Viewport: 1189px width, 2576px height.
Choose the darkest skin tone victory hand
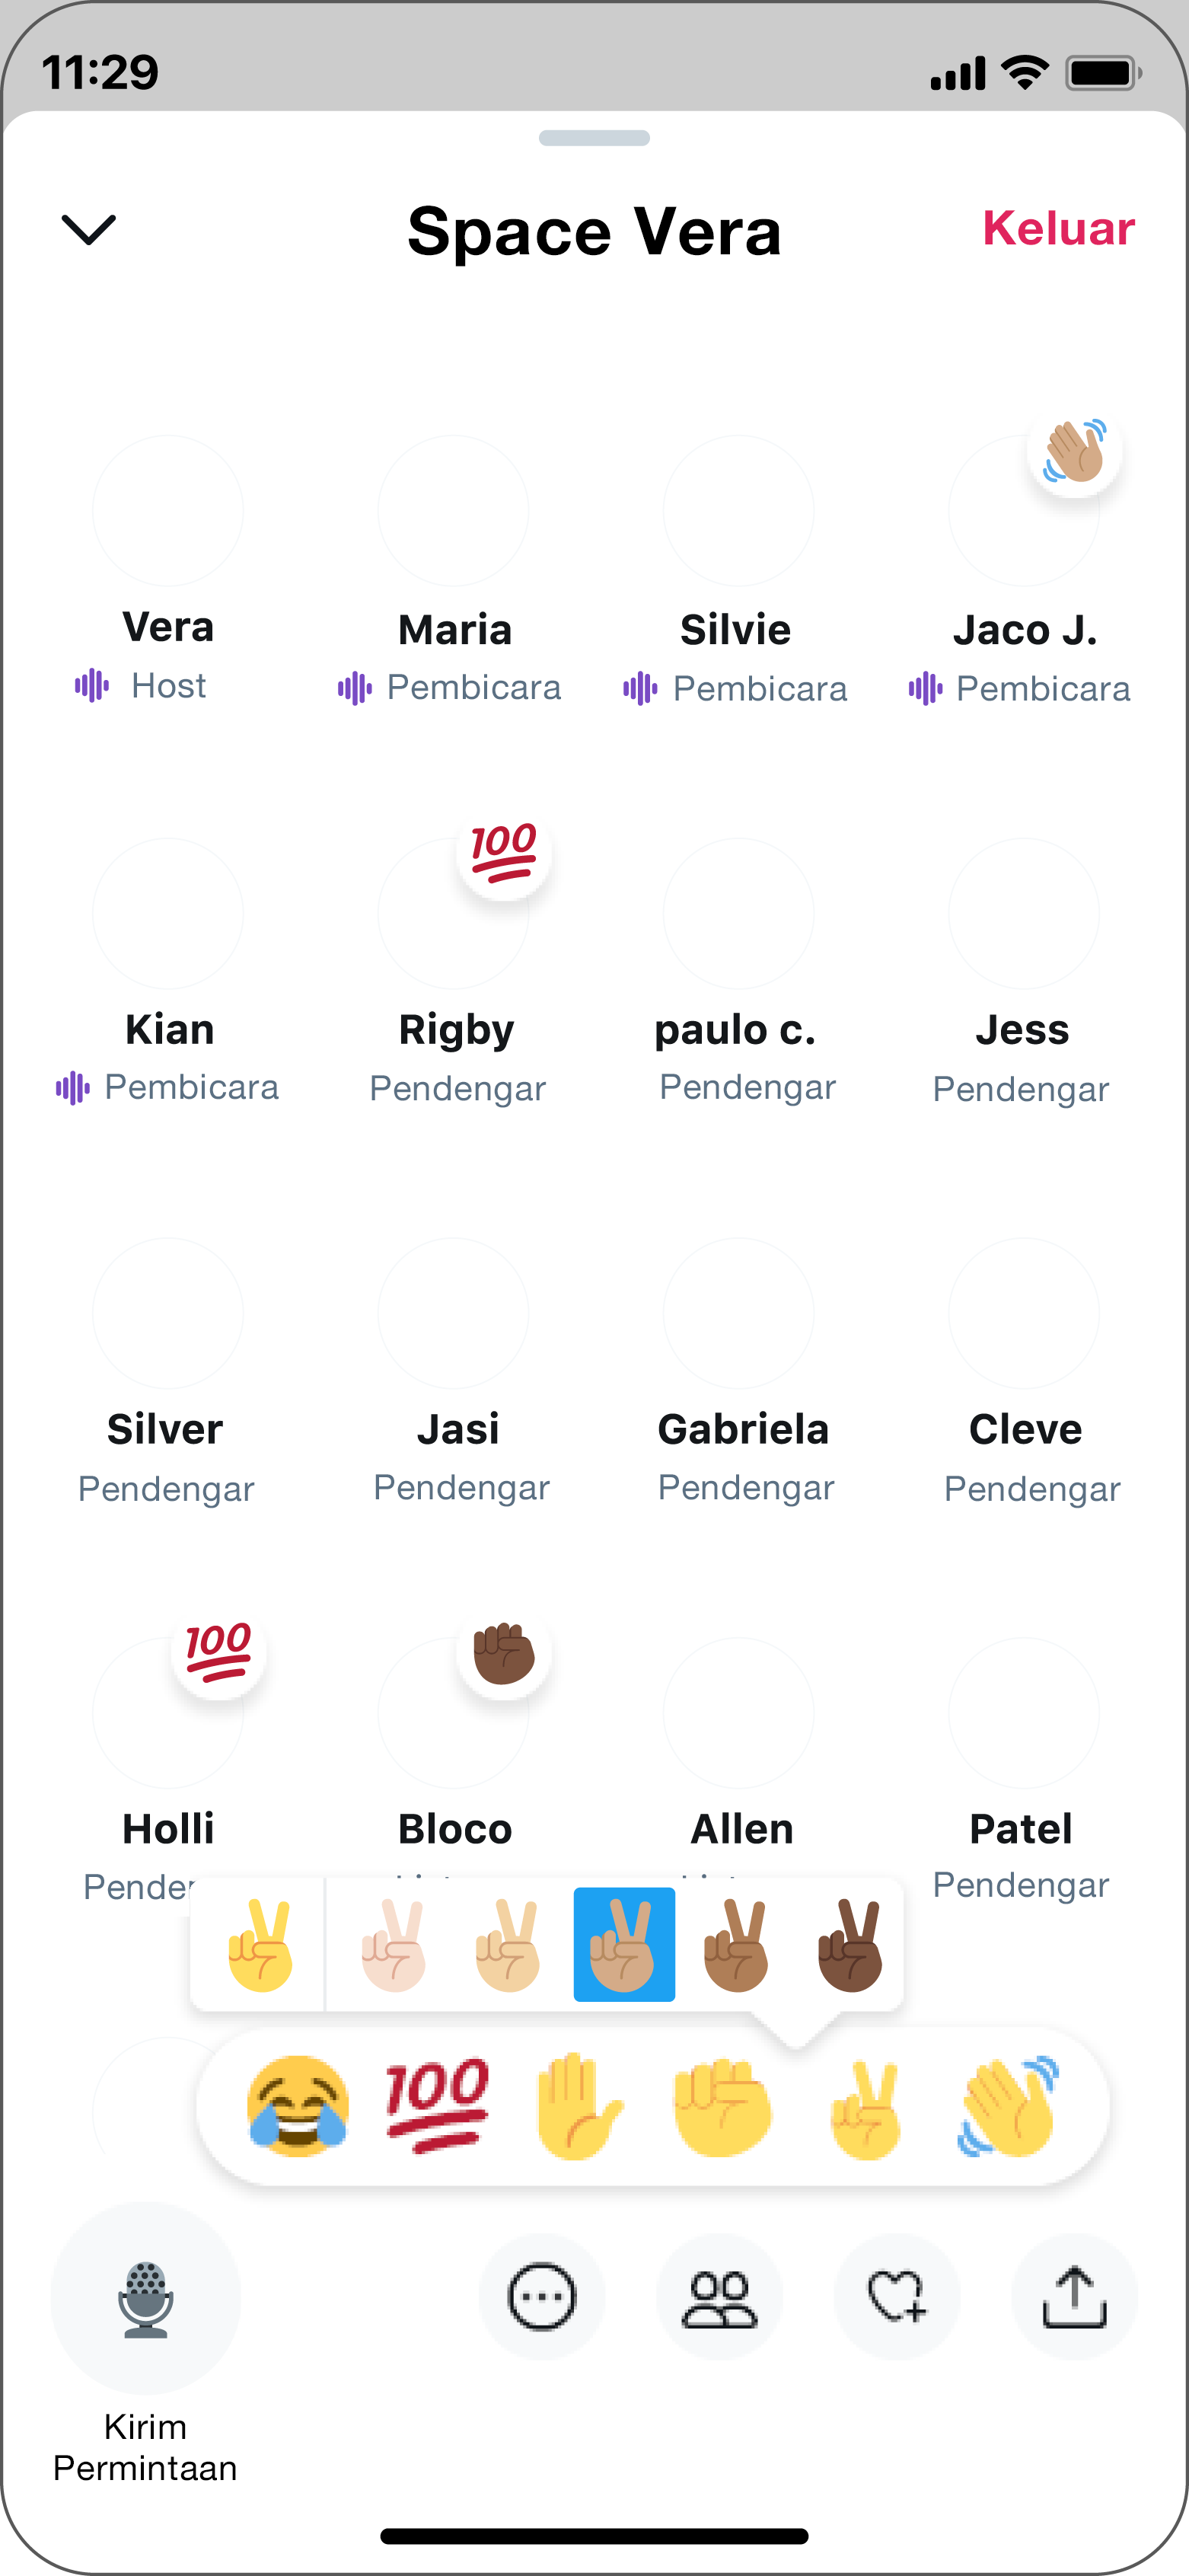851,1945
